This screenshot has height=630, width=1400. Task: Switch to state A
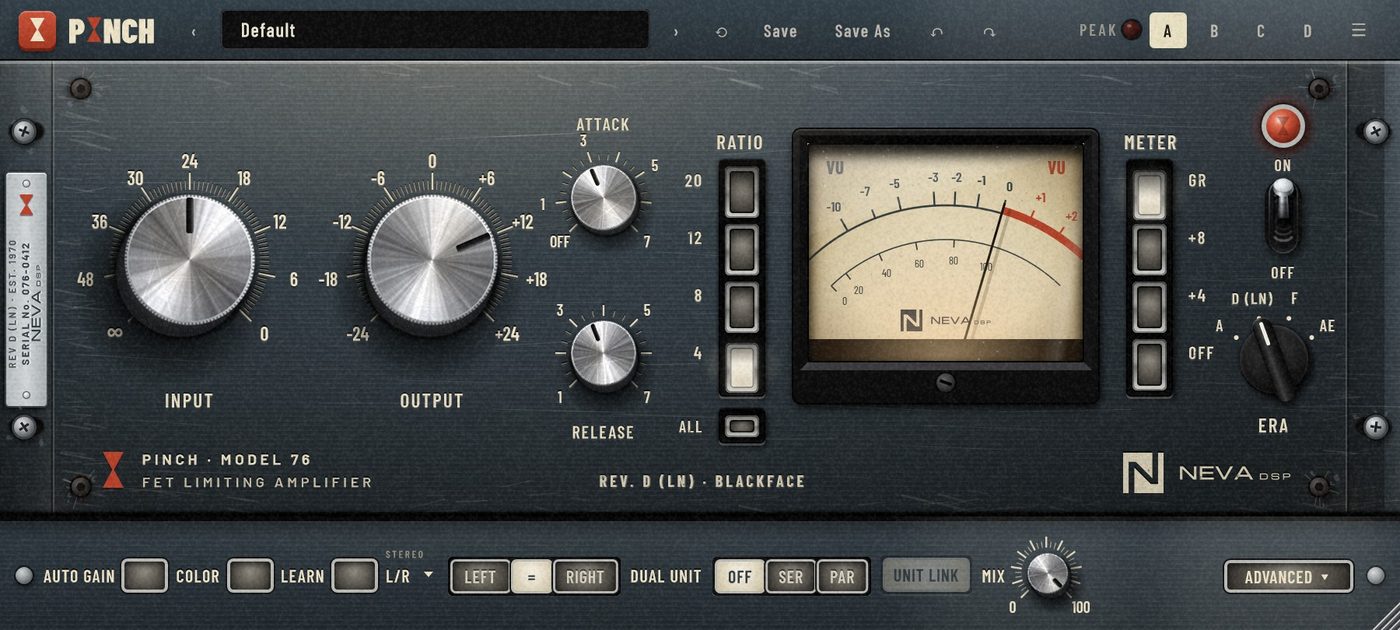1167,30
